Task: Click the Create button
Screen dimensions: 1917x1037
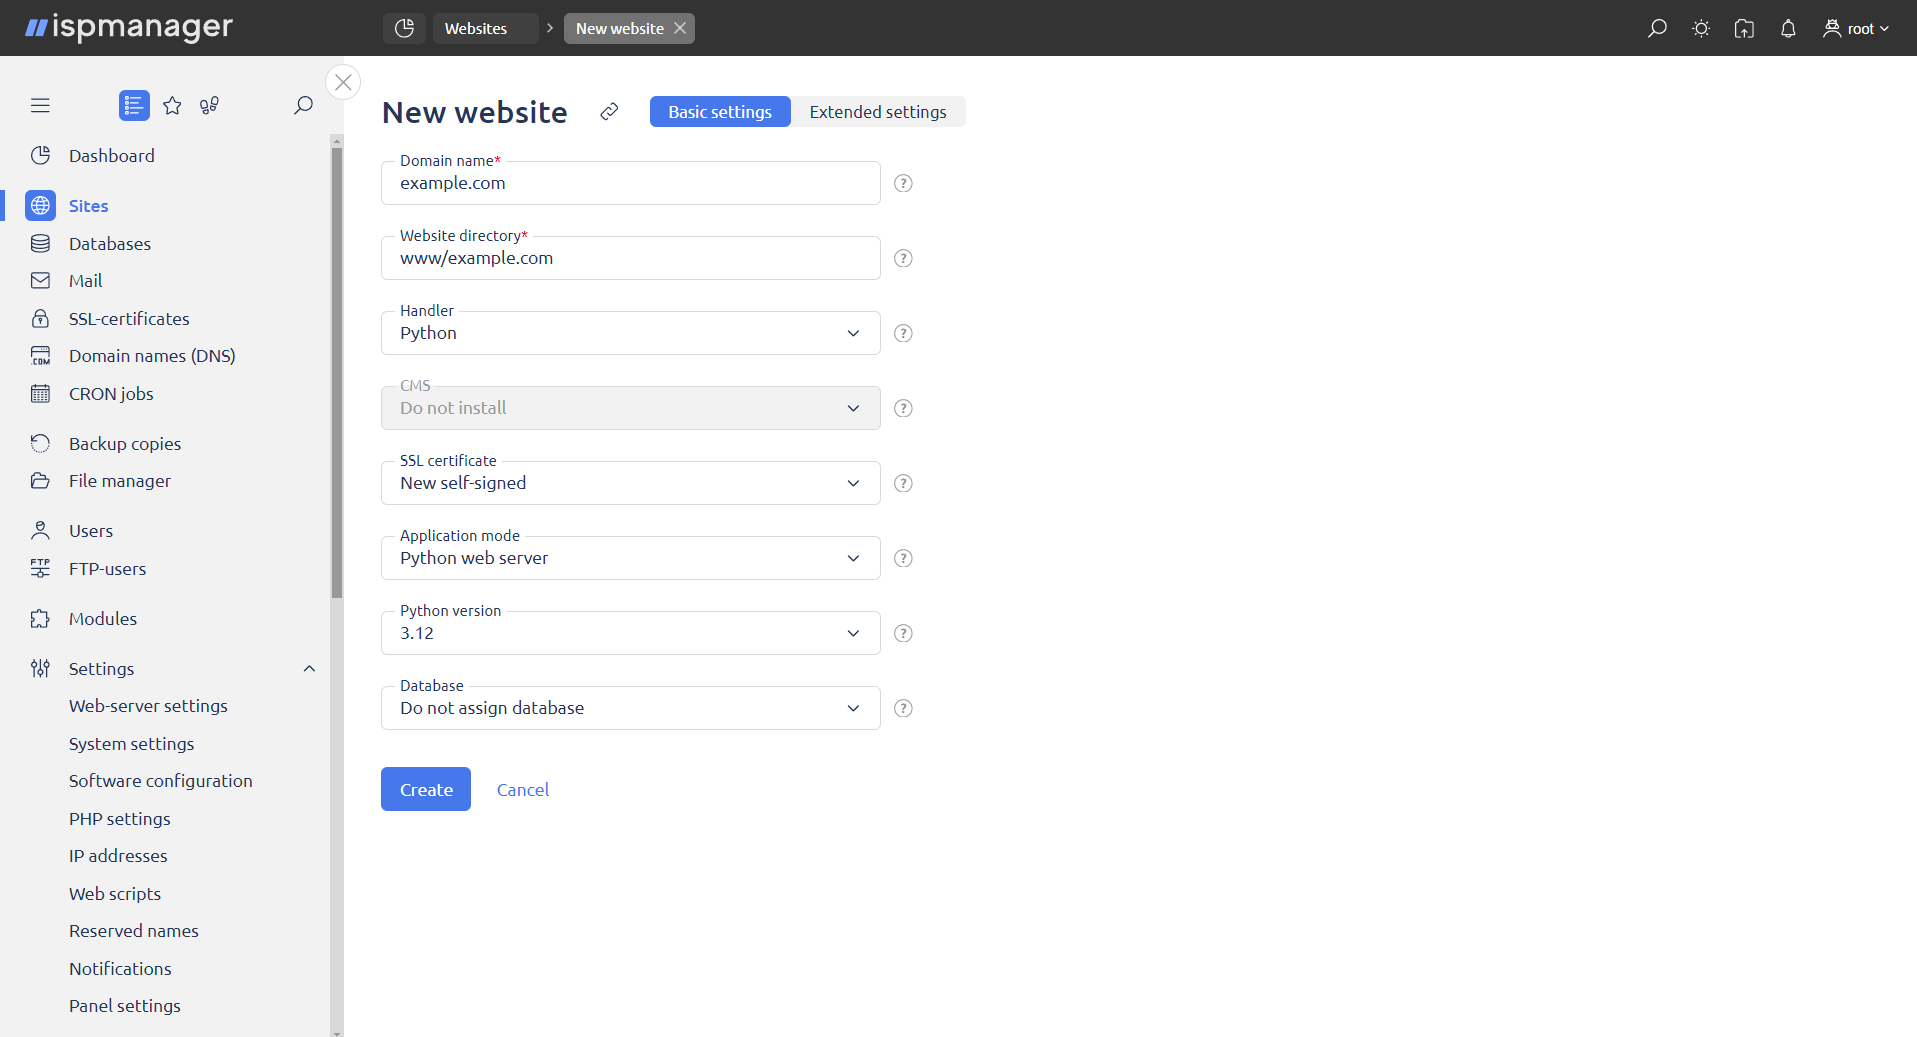Action: (425, 789)
